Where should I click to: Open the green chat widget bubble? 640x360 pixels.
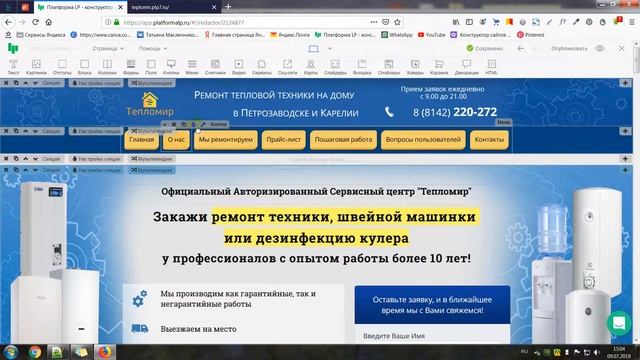[x=619, y=323]
